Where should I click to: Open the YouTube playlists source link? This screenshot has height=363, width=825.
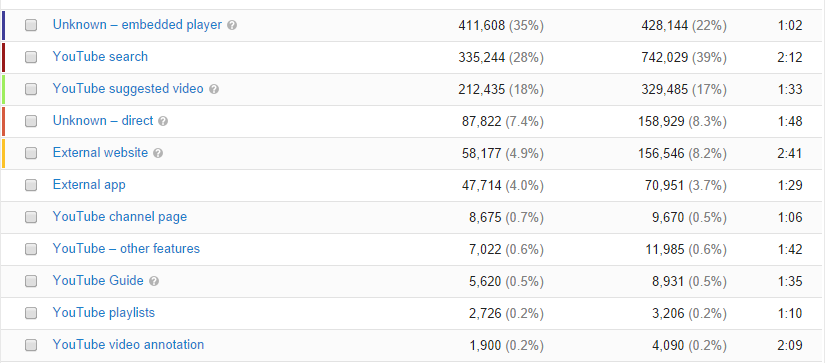[x=104, y=313]
